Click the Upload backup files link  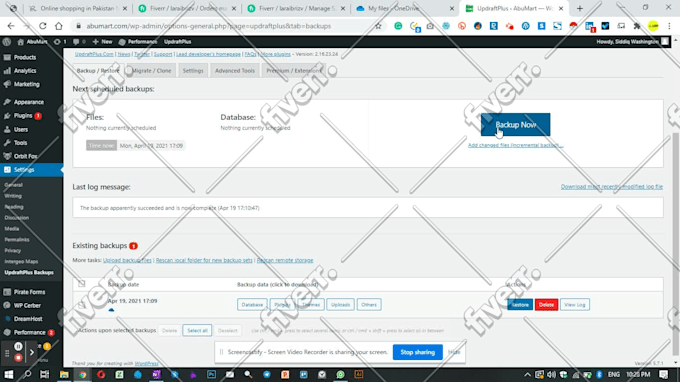point(127,260)
